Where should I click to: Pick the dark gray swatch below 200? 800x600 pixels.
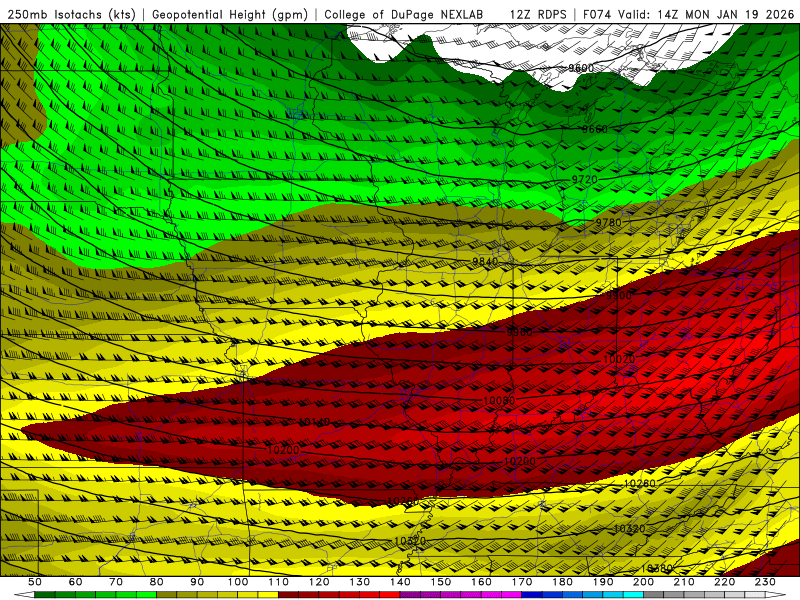(x=654, y=594)
